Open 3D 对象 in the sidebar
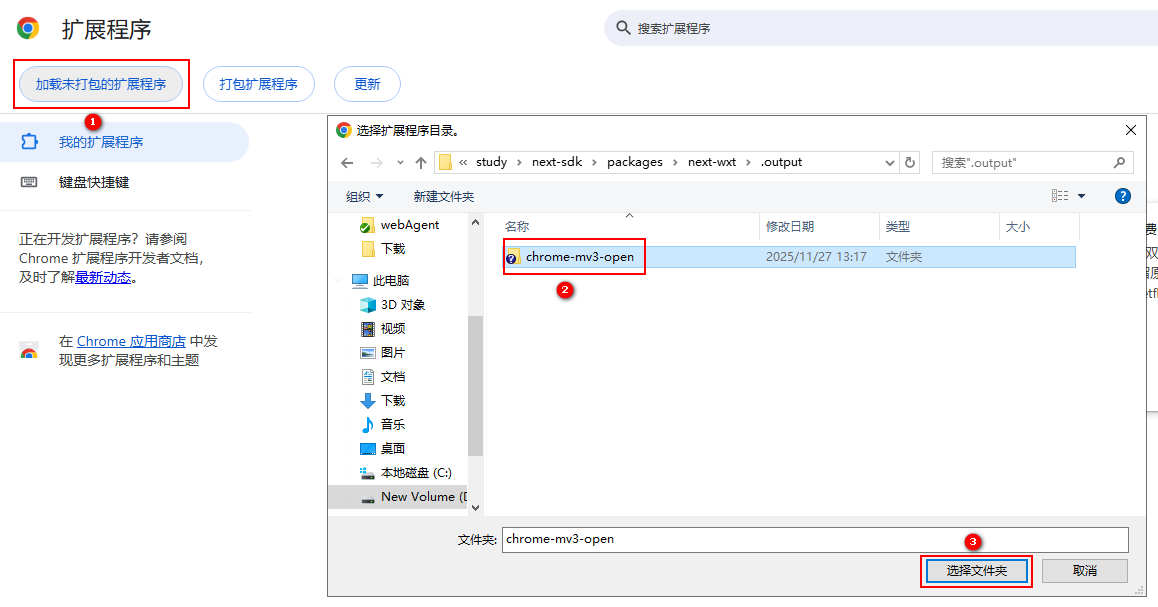1158x607 pixels. point(402,304)
